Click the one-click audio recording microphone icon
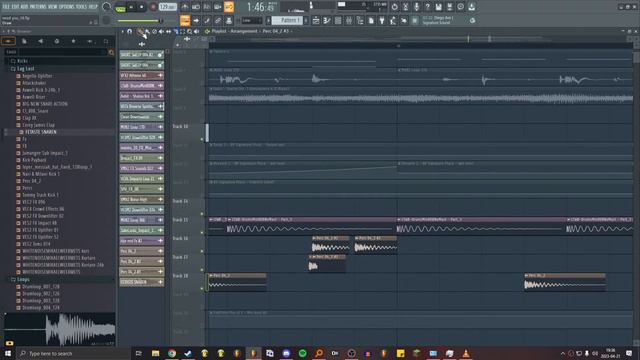The height and width of the screenshot is (360, 640). [416, 7]
